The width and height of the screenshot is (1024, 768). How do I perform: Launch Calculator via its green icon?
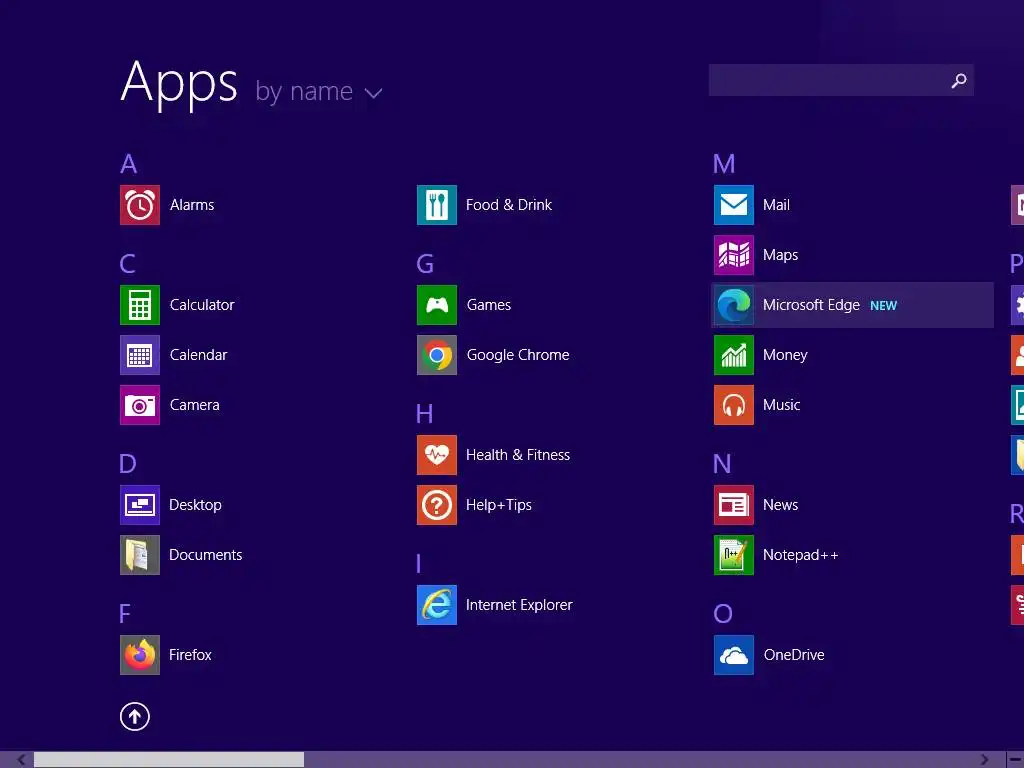tap(140, 305)
